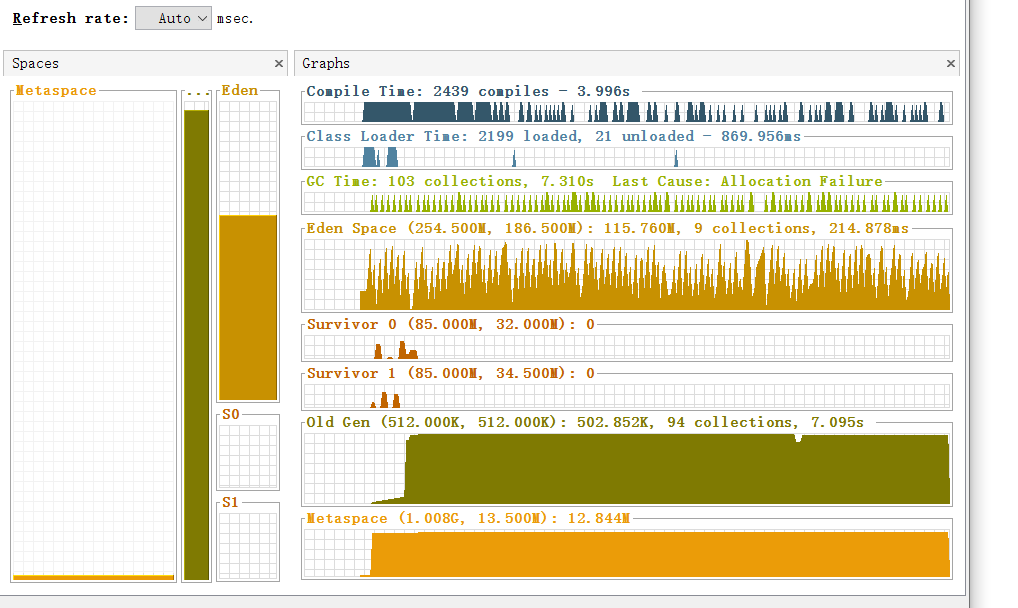Select the Spaces tab header
1018x608 pixels.
pos(36,63)
